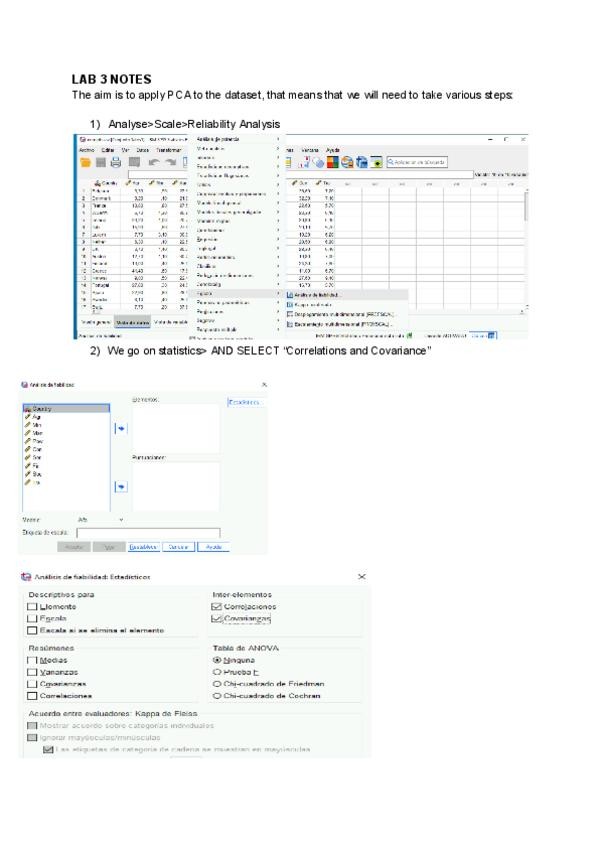Viewport: 600px width, 848px height.
Task: Check the Varianzas summary checkbox
Action: pos(32,672)
